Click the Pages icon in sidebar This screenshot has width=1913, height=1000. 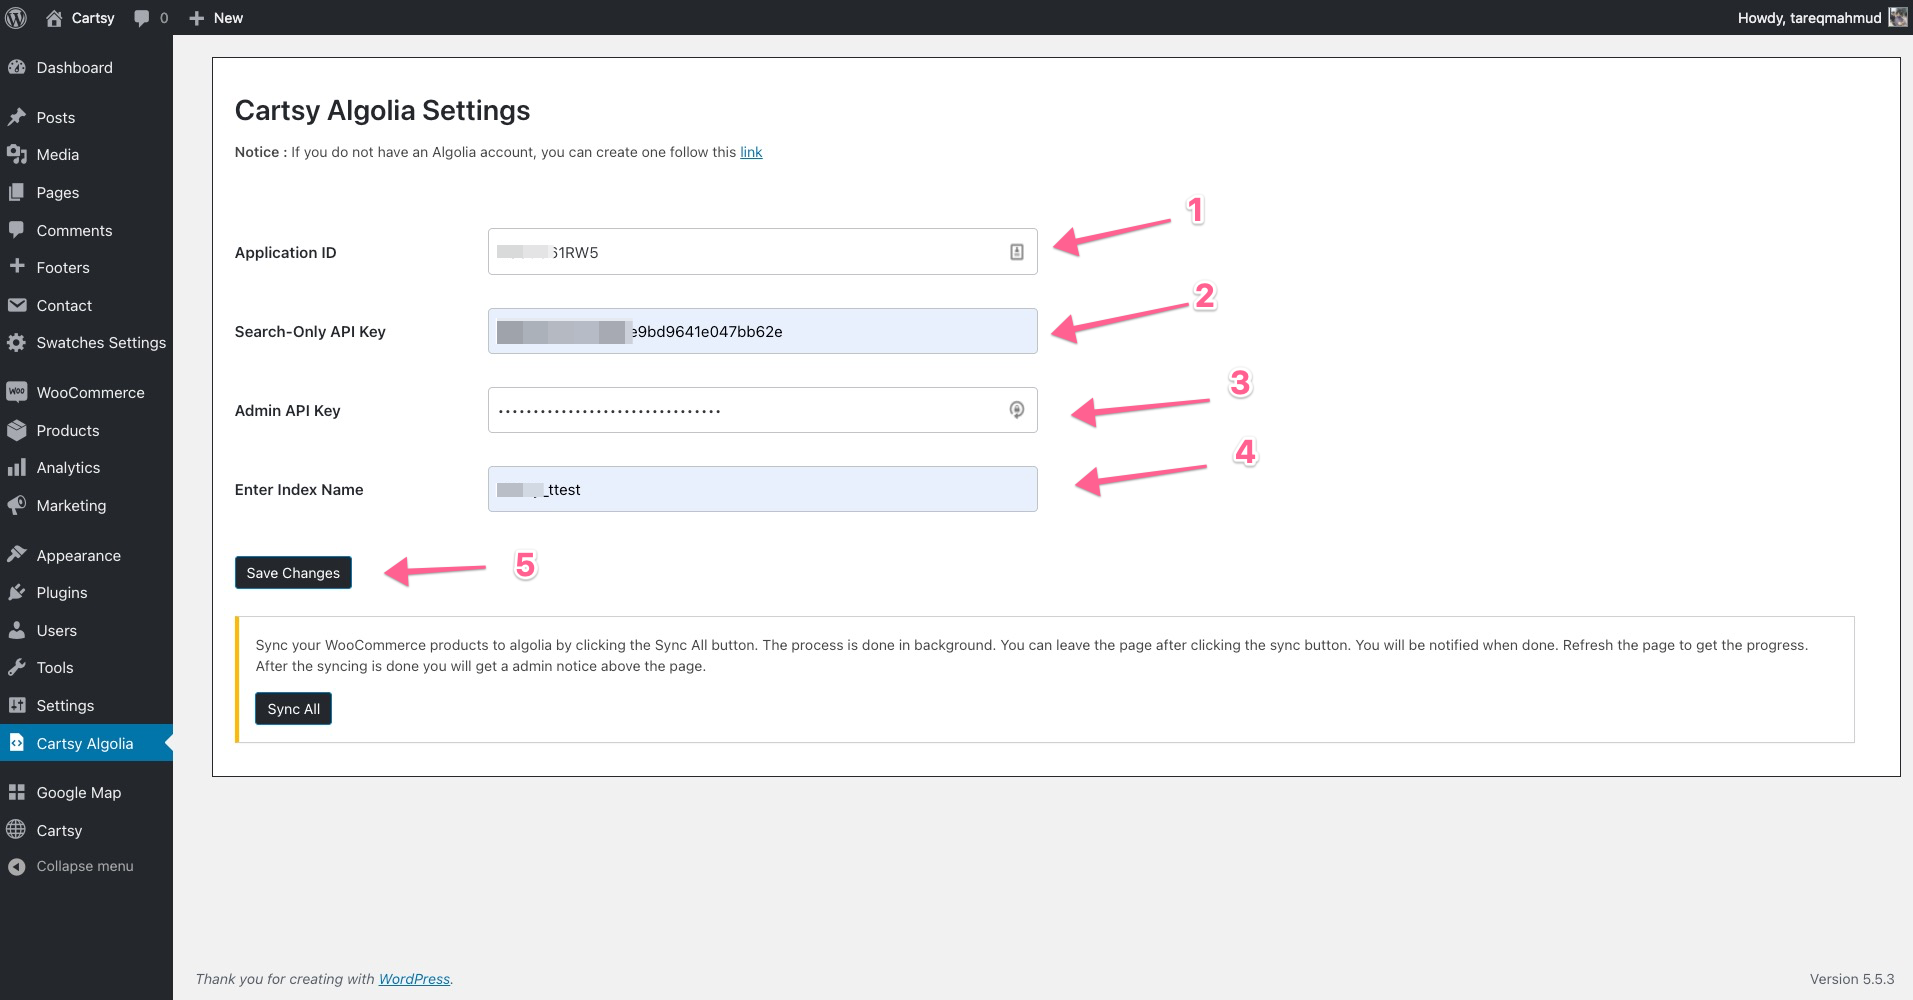pyautogui.click(x=17, y=192)
